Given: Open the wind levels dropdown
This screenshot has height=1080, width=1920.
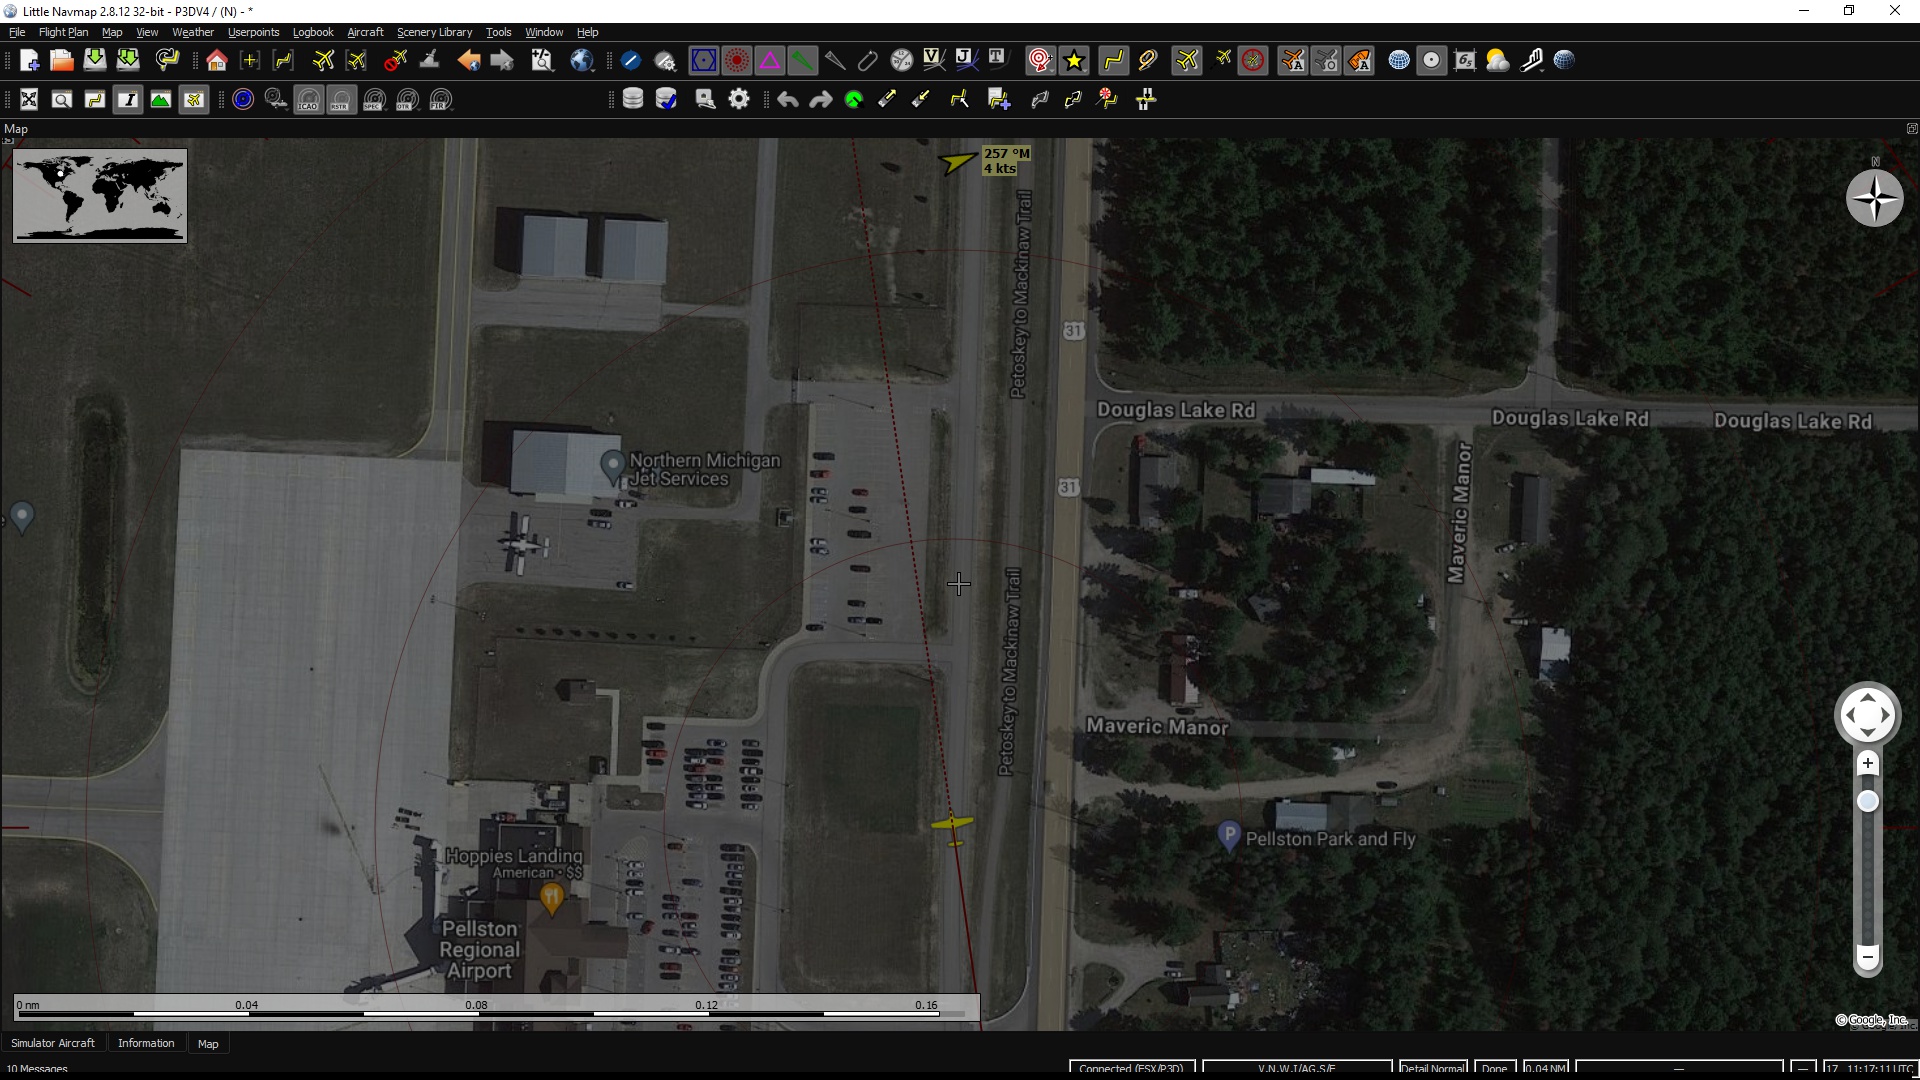Looking at the screenshot, I should [x=1532, y=61].
